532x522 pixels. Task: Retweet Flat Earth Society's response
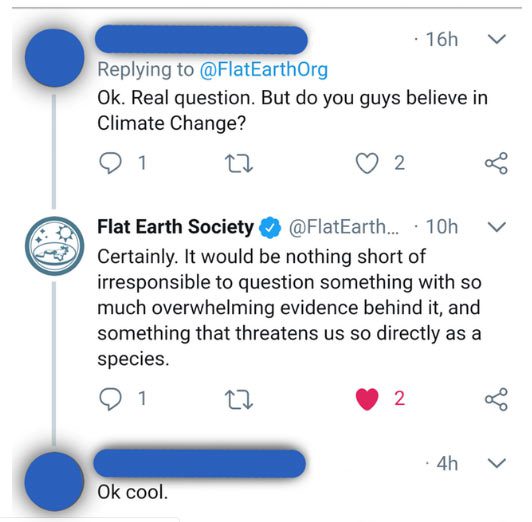pyautogui.click(x=239, y=399)
